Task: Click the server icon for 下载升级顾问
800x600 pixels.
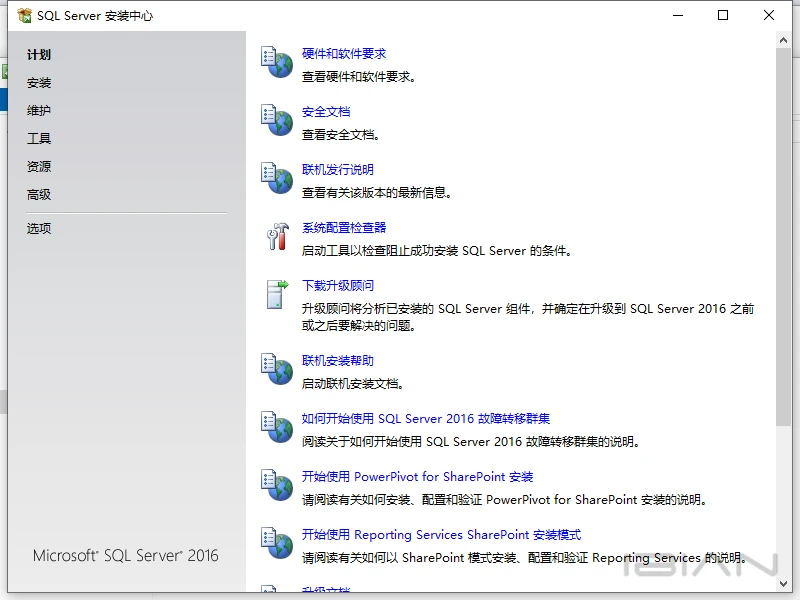Action: [x=278, y=294]
